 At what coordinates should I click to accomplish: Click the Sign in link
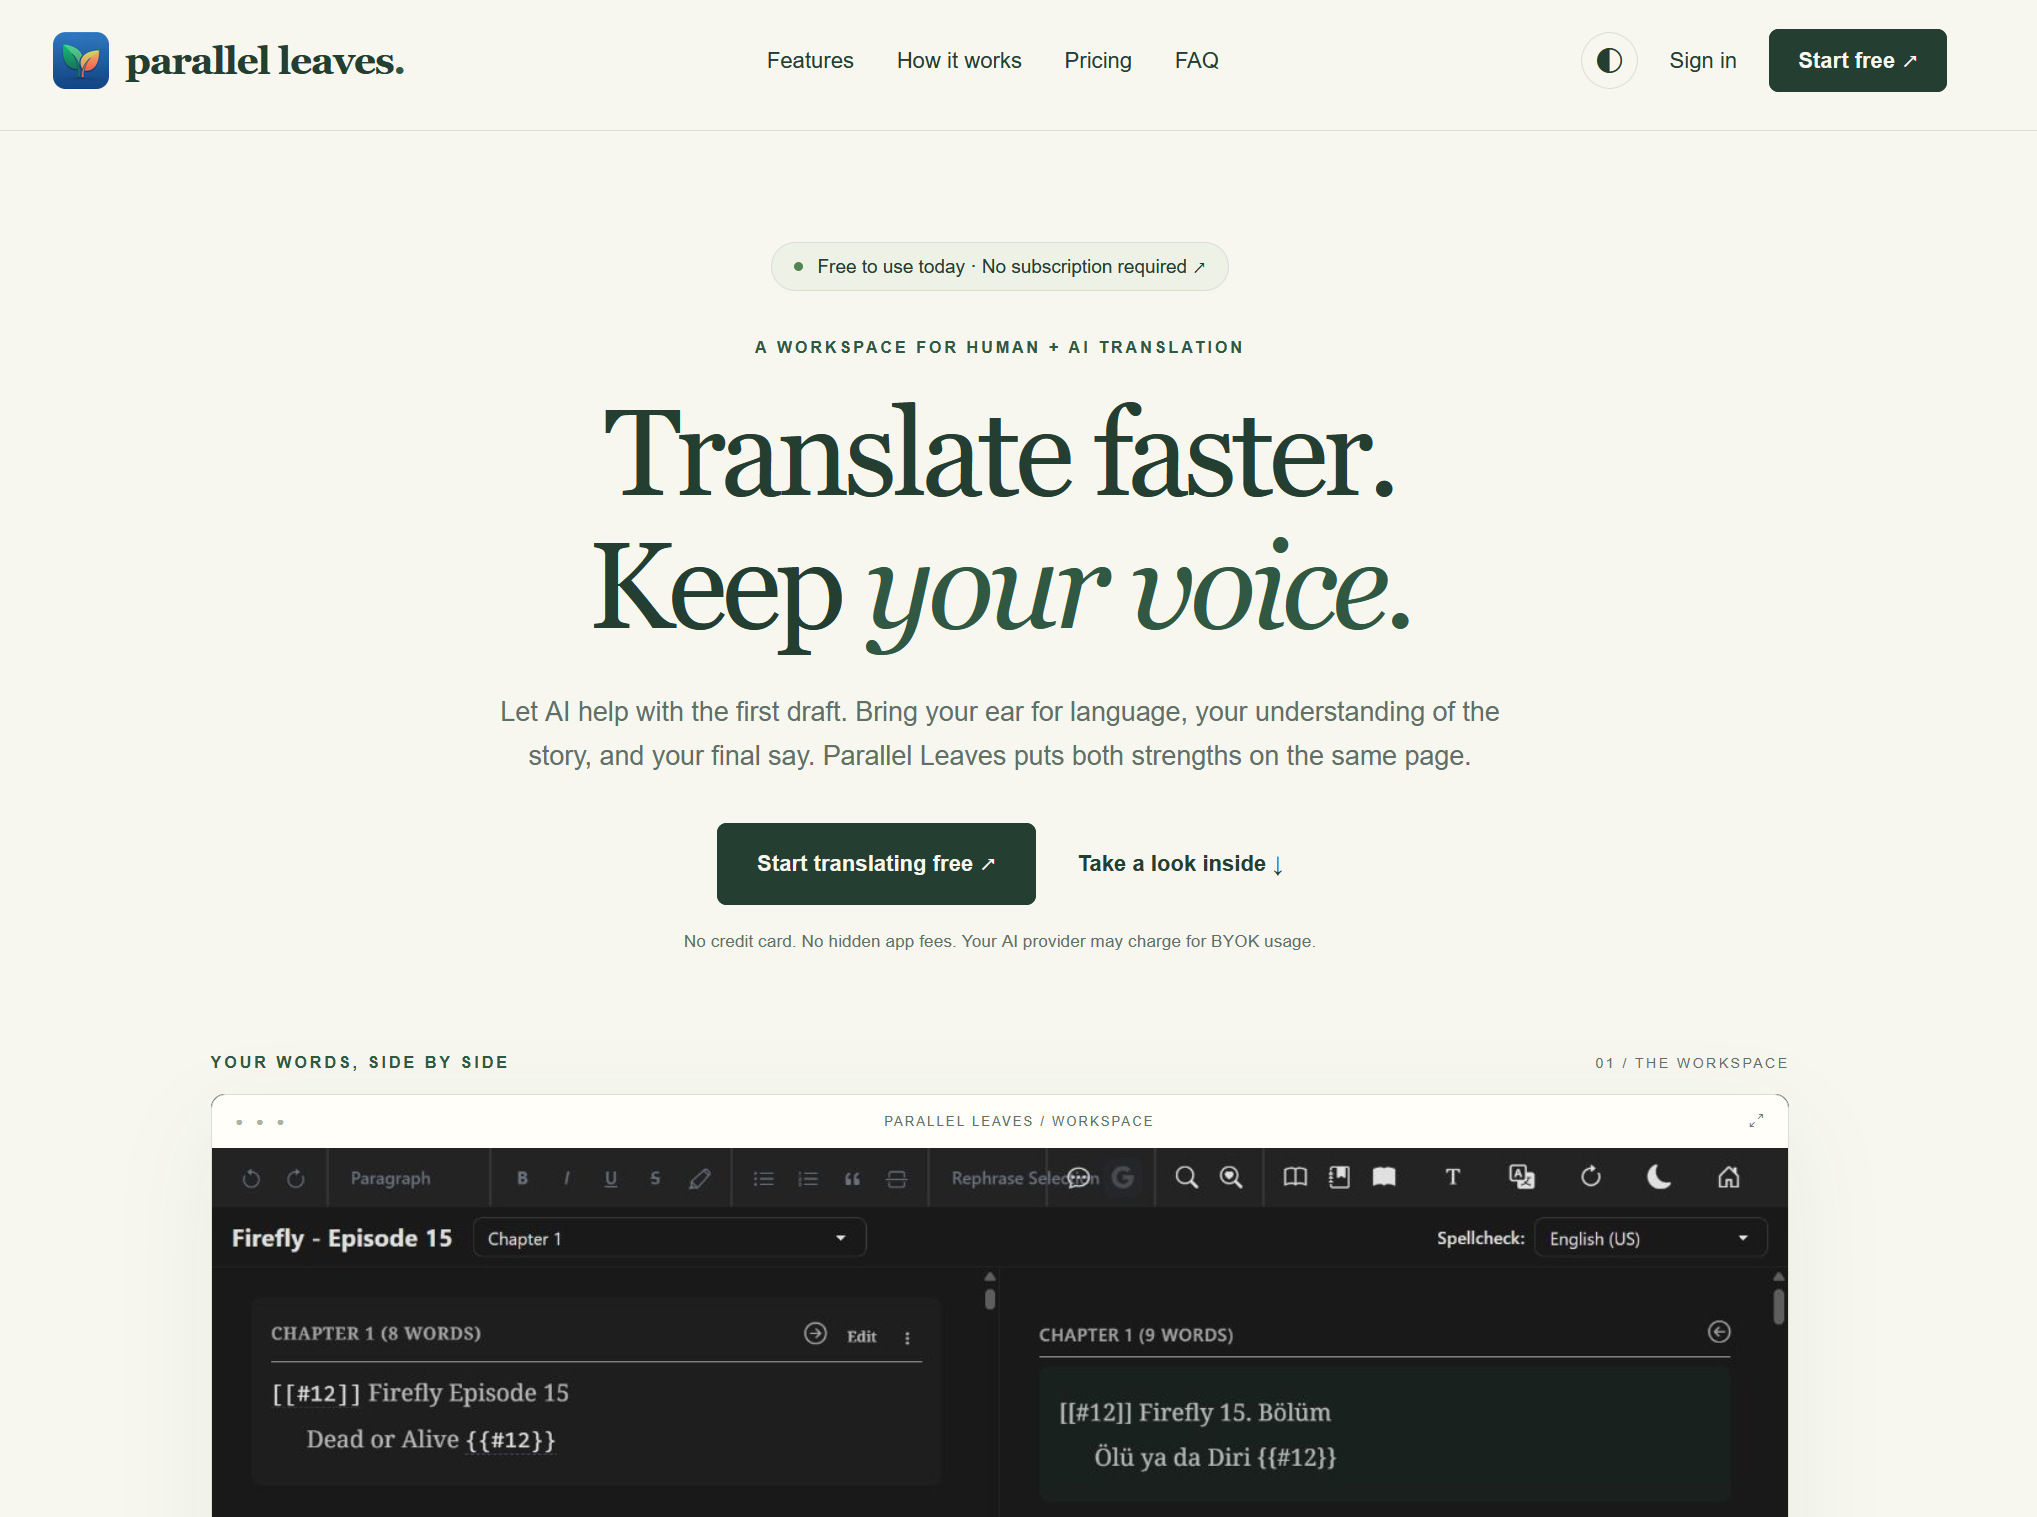pos(1702,61)
